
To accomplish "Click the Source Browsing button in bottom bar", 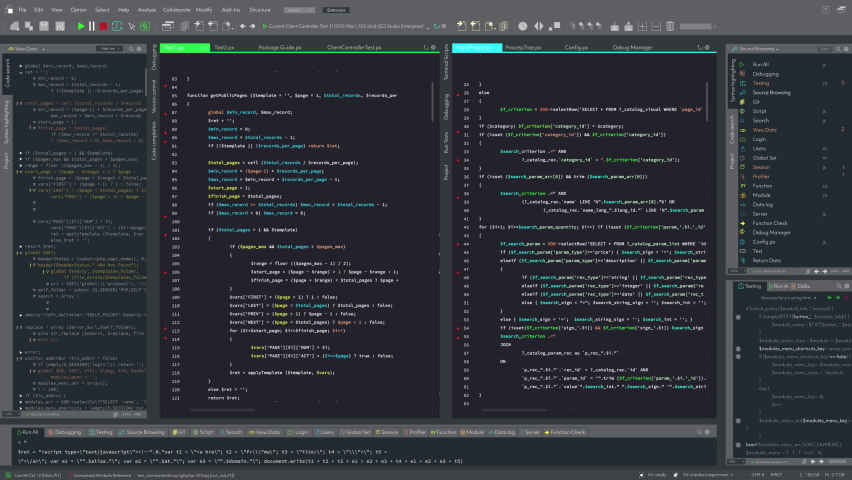I will pyautogui.click(x=141, y=432).
